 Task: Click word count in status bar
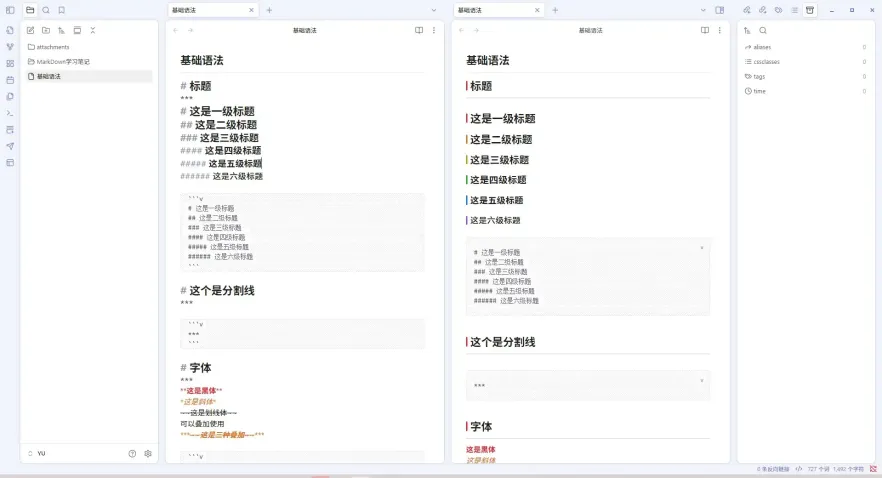click(x=818, y=469)
